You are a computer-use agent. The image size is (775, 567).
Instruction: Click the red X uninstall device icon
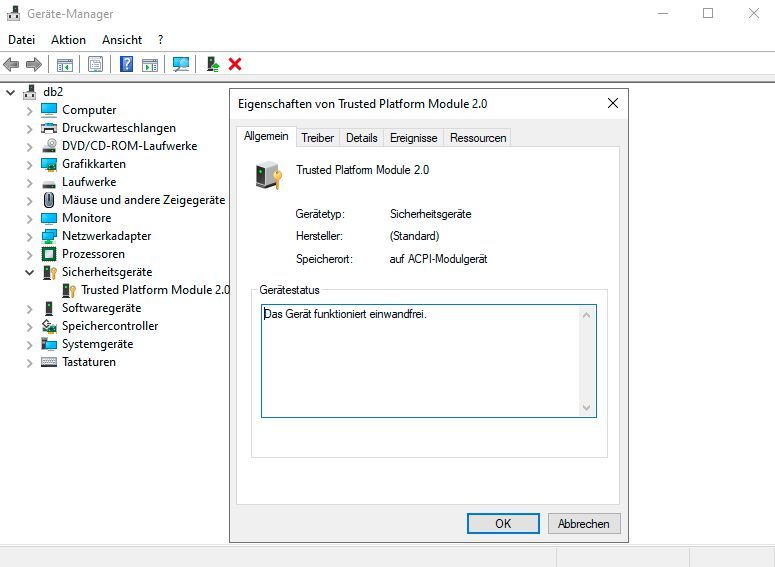pyautogui.click(x=235, y=64)
